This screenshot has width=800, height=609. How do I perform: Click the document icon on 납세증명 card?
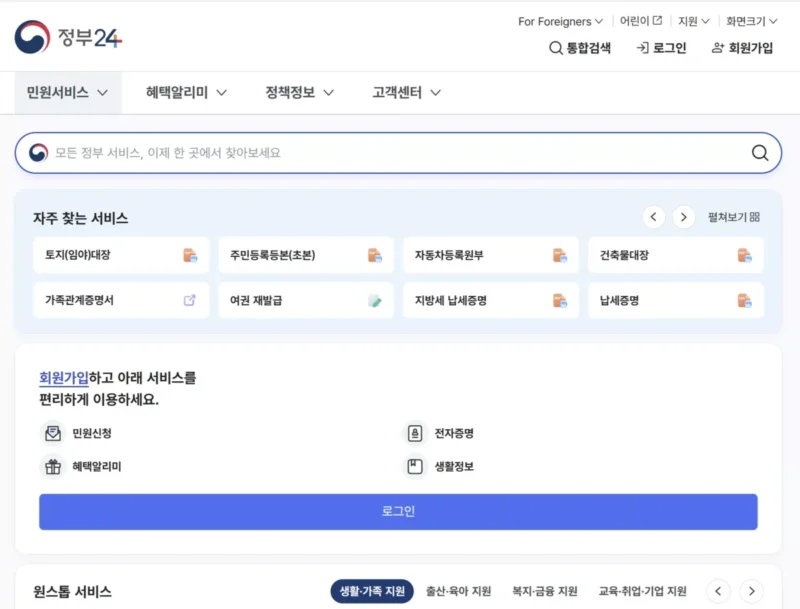click(744, 299)
